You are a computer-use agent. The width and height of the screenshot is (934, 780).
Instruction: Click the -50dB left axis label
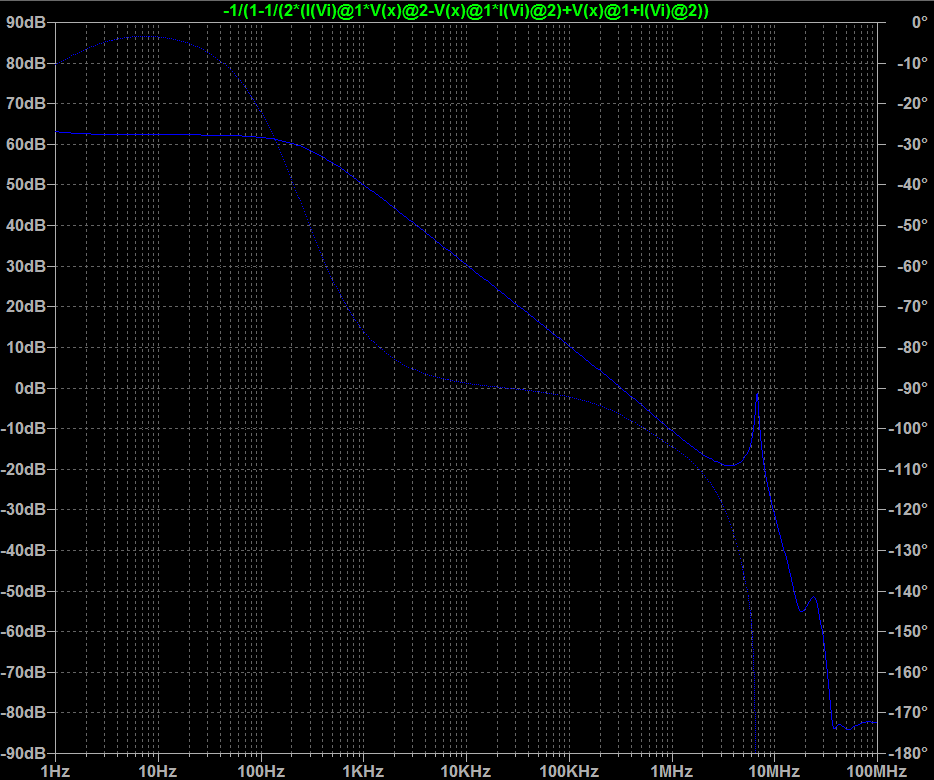23,591
